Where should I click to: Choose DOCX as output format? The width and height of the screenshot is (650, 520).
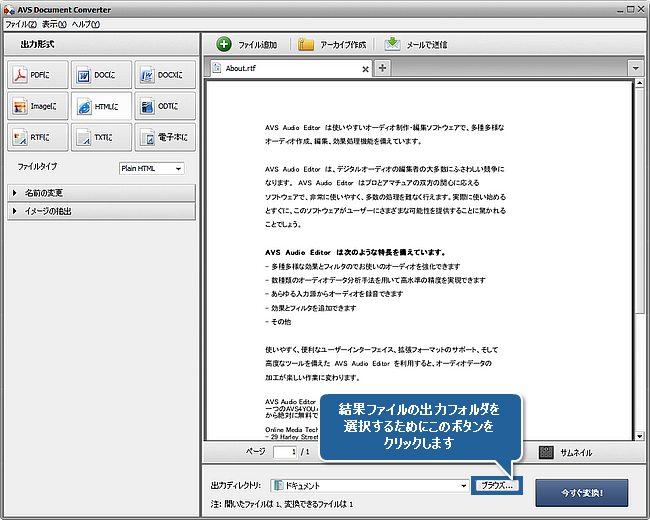(165, 75)
